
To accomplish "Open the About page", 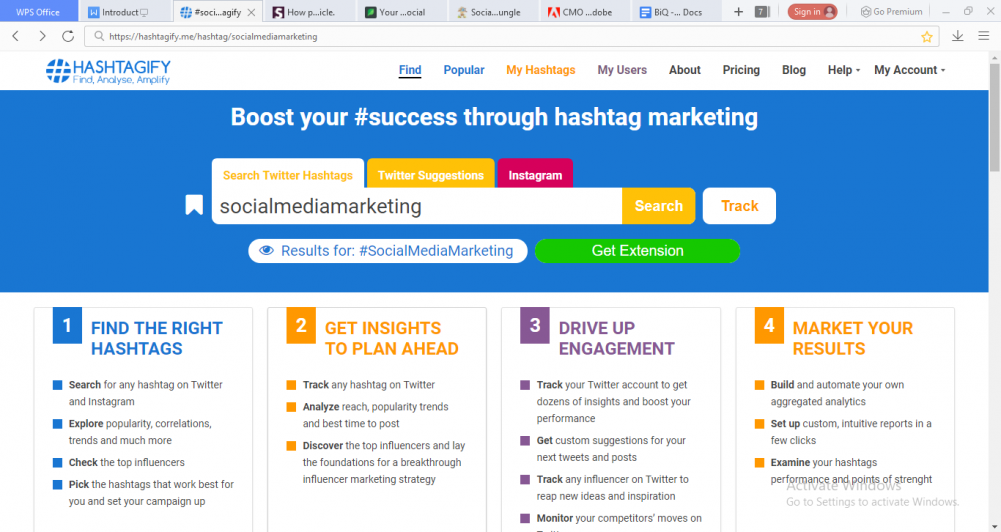I will tap(684, 70).
